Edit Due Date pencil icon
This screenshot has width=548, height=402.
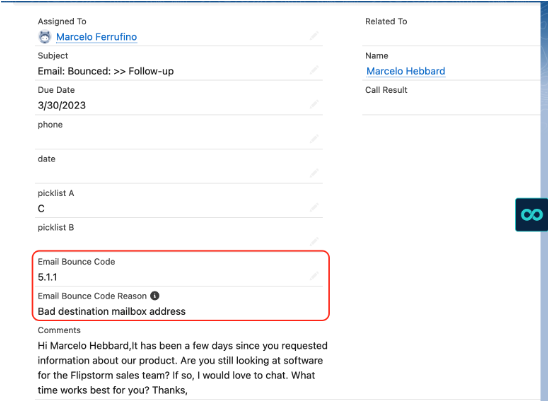pos(314,104)
